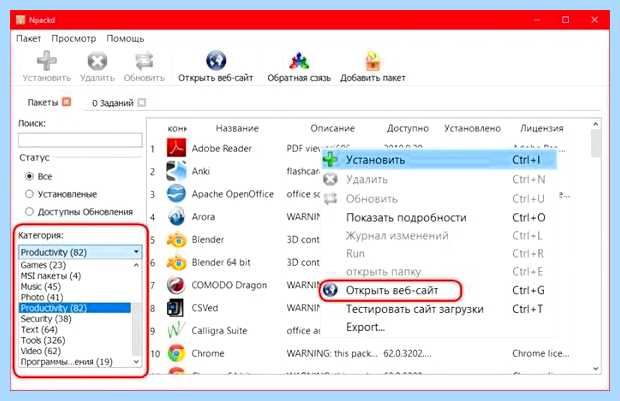This screenshot has height=401, width=620.
Task: Select the Chrome row name text
Action: tap(208, 353)
